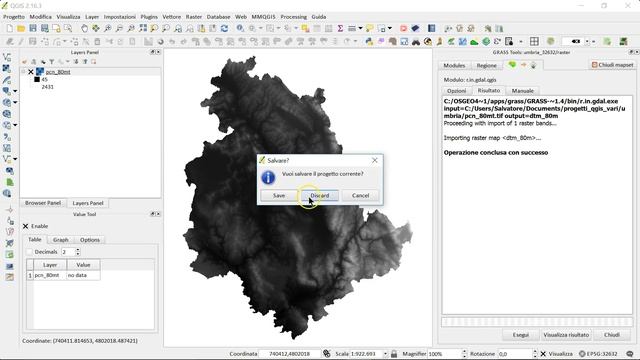Open the MMQGIS menu
Viewport: 640px width, 360px height.
(x=263, y=17)
